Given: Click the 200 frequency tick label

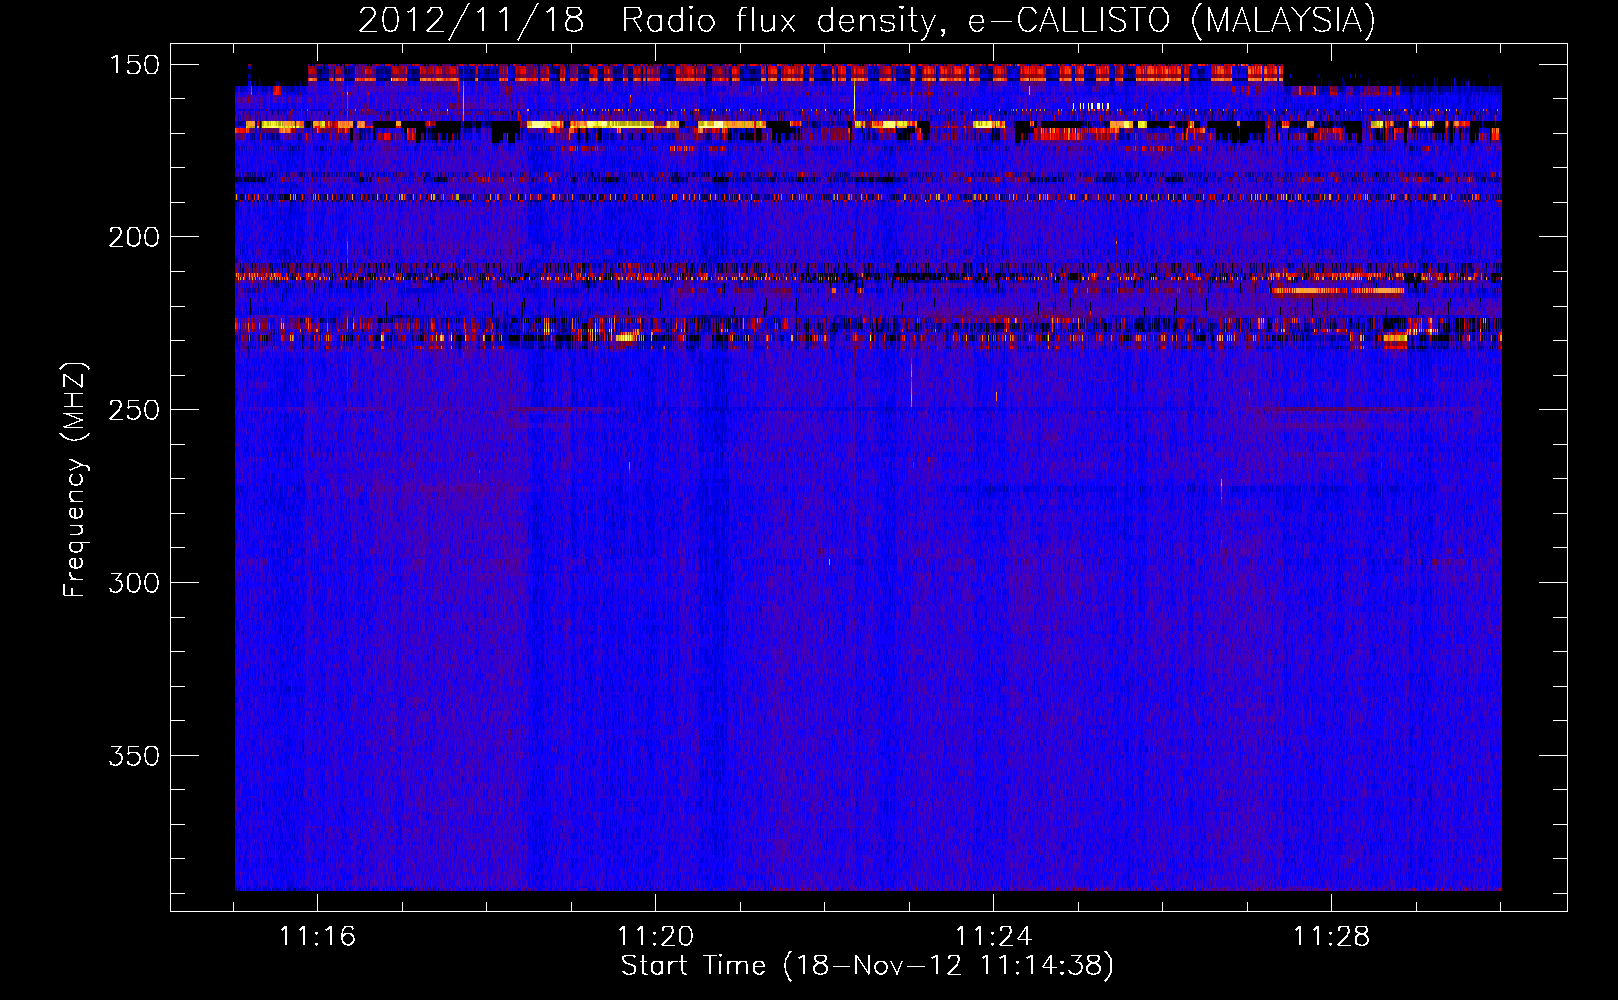Looking at the screenshot, I should 134,237.
